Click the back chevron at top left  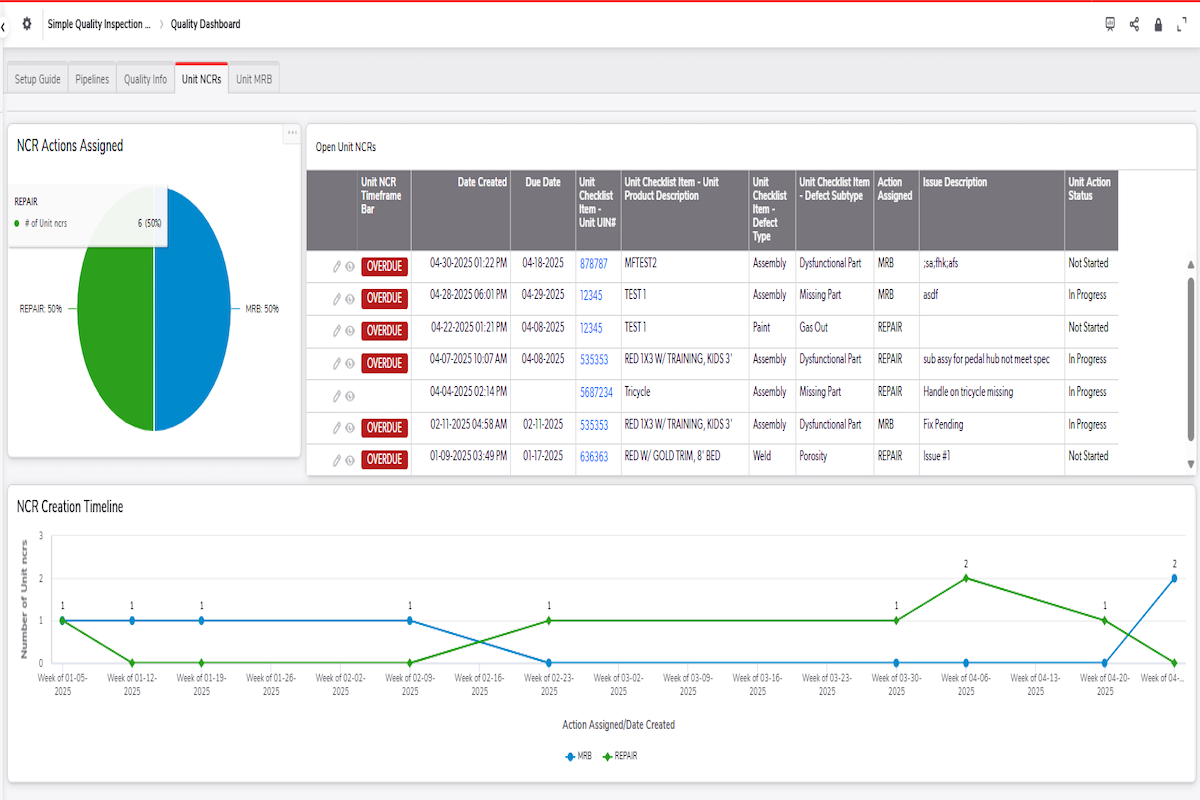pos(5,24)
